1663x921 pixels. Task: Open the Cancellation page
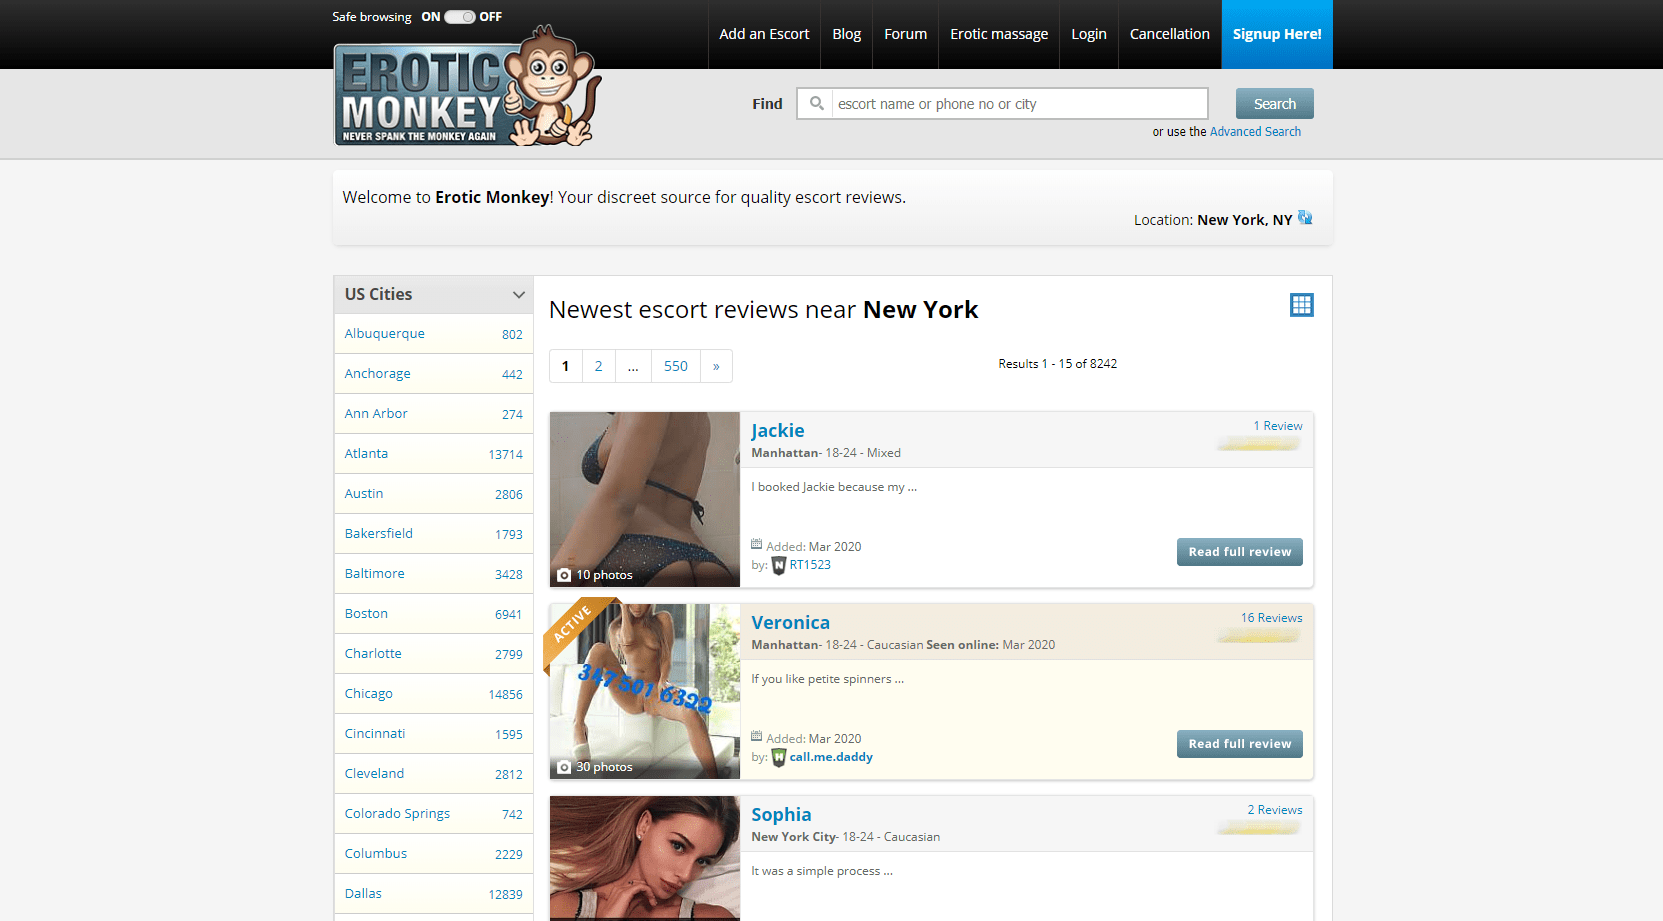(1170, 34)
